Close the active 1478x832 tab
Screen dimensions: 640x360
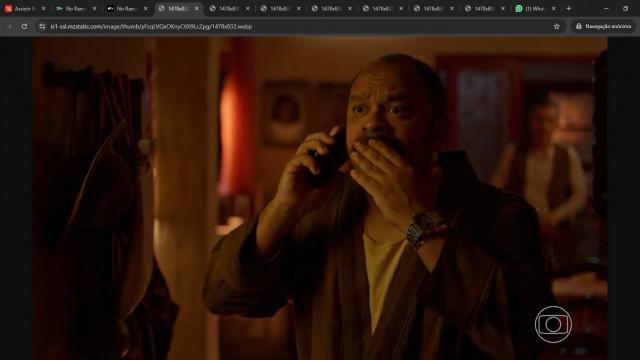[197, 9]
